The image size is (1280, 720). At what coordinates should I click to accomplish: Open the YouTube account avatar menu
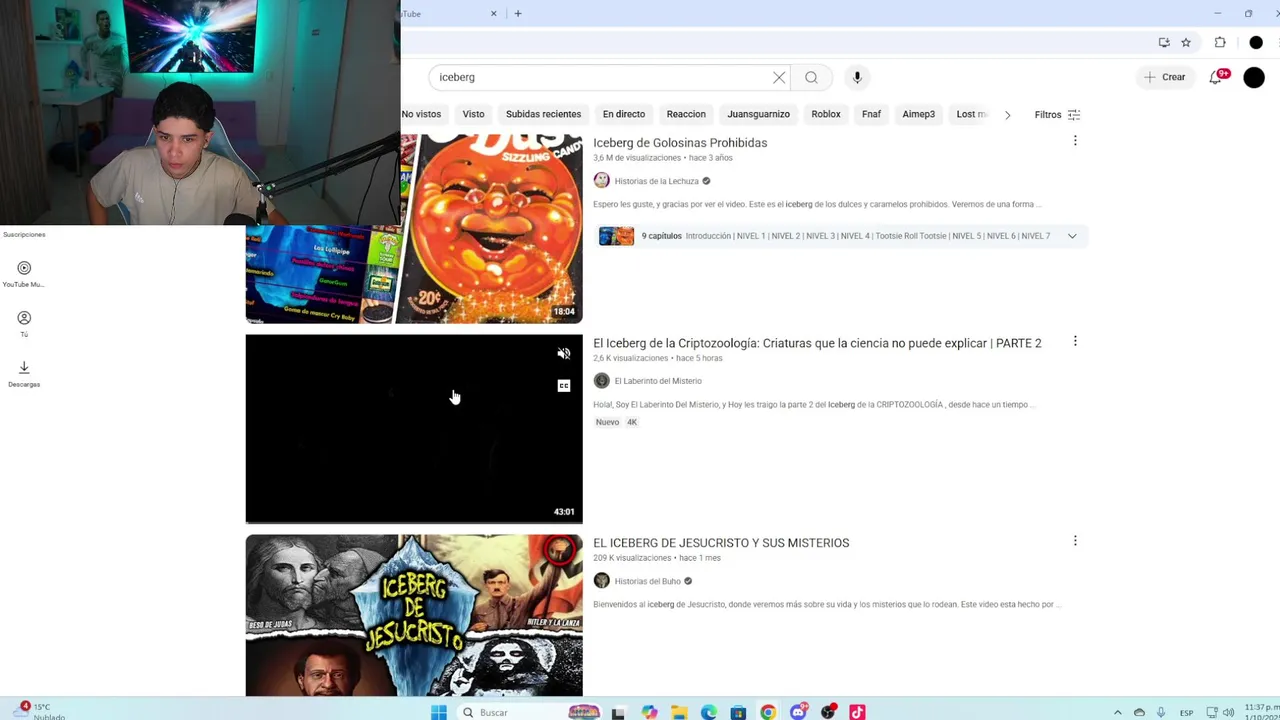tap(1254, 77)
